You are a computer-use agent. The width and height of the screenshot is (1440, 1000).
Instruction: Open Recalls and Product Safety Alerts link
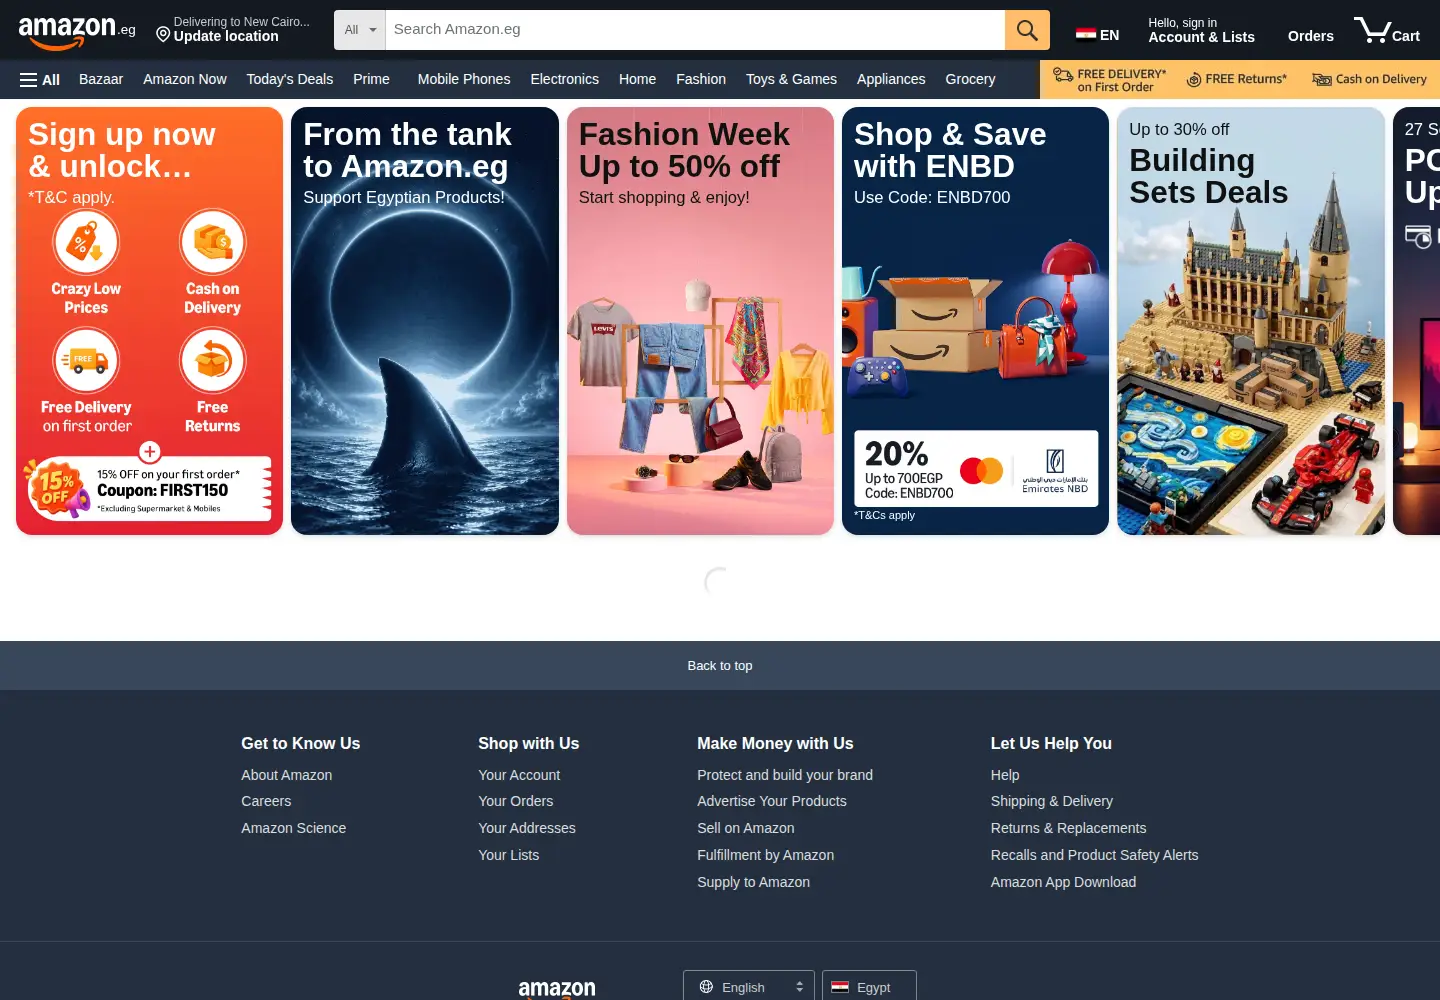(1094, 855)
